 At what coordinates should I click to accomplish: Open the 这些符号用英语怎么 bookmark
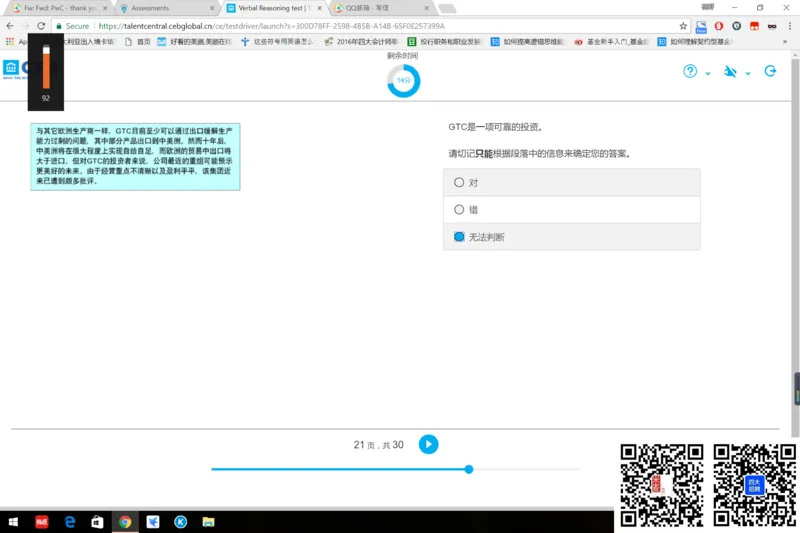(278, 42)
